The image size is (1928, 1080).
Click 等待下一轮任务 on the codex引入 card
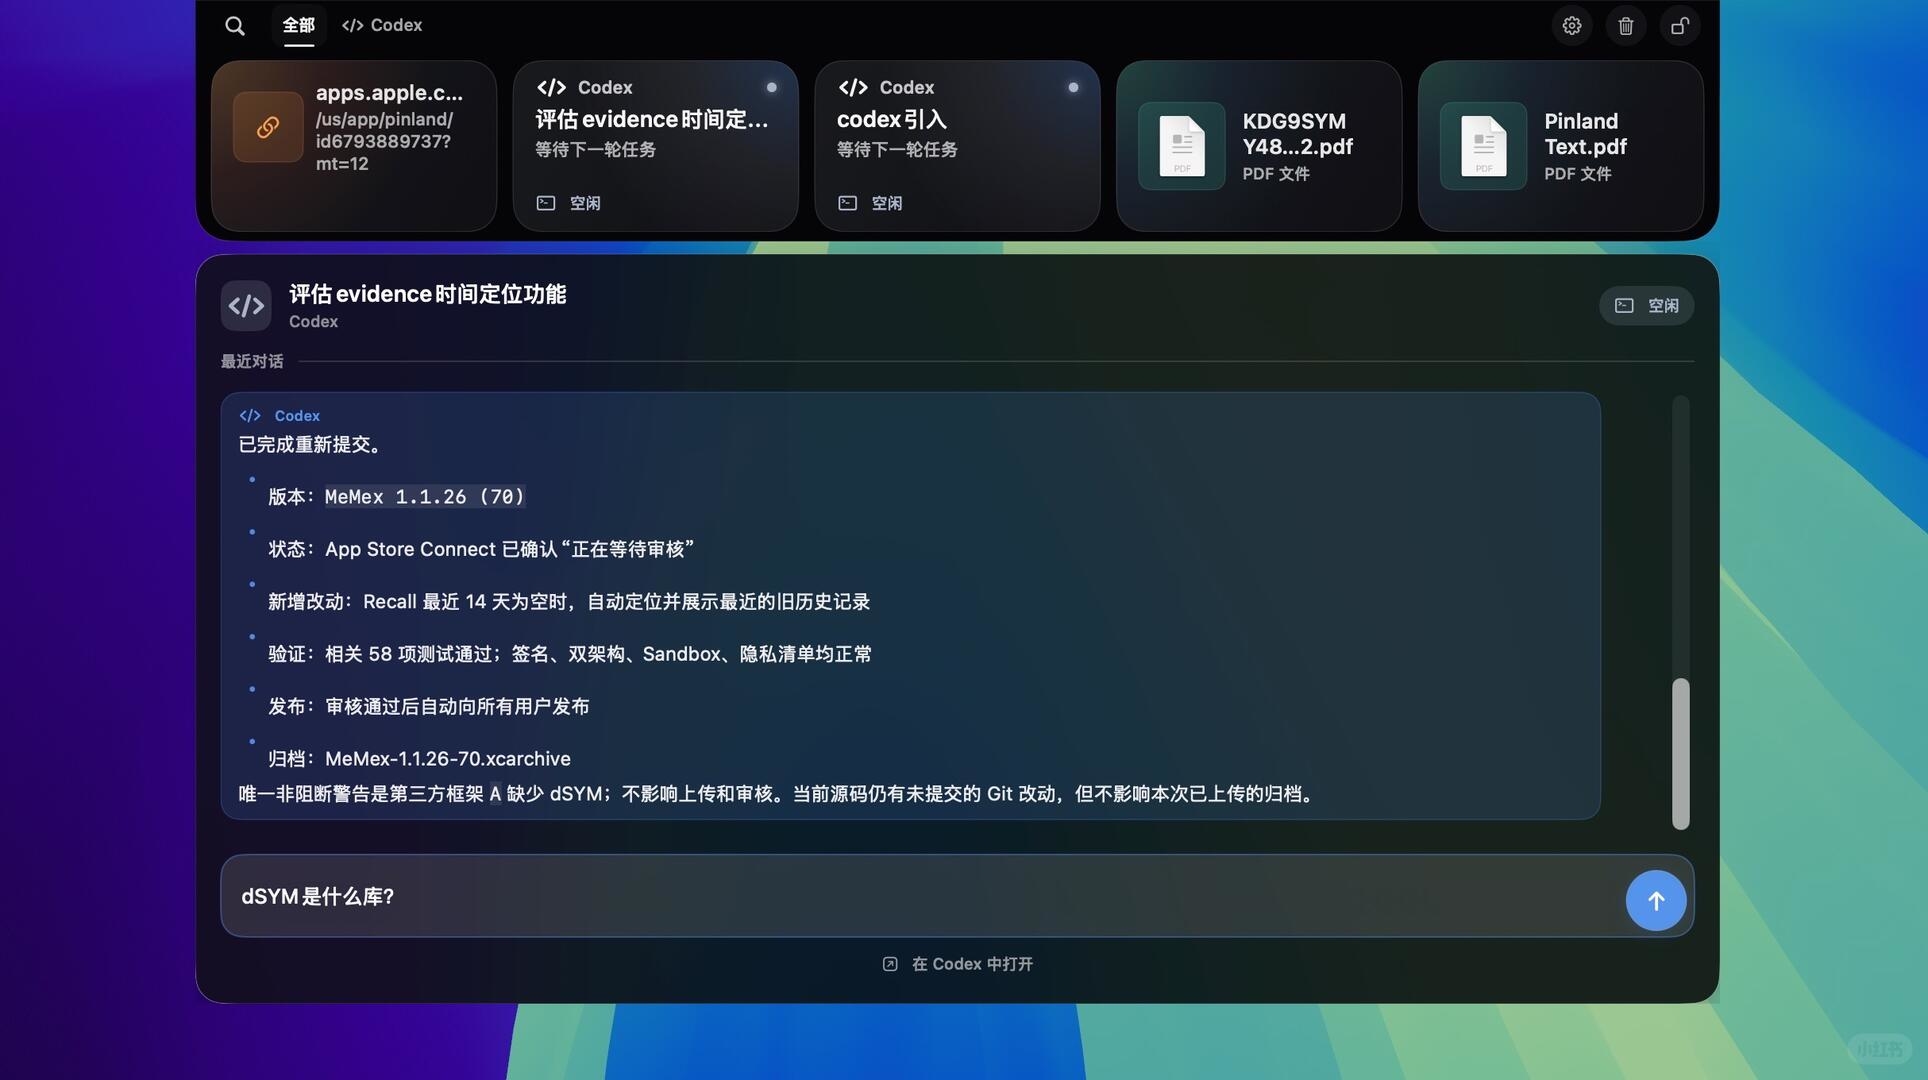click(x=897, y=150)
